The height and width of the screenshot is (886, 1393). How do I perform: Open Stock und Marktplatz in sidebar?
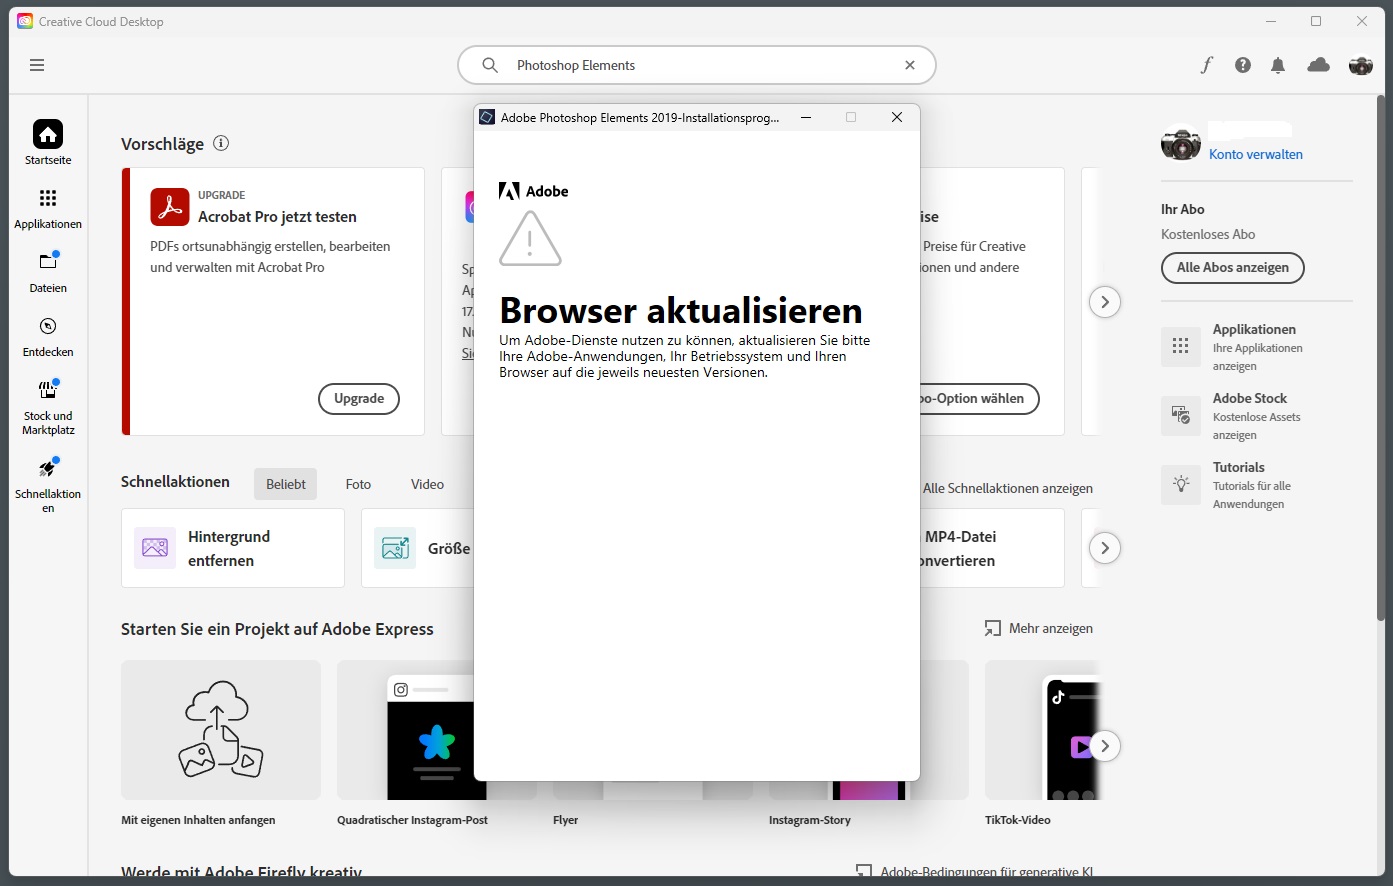(48, 407)
